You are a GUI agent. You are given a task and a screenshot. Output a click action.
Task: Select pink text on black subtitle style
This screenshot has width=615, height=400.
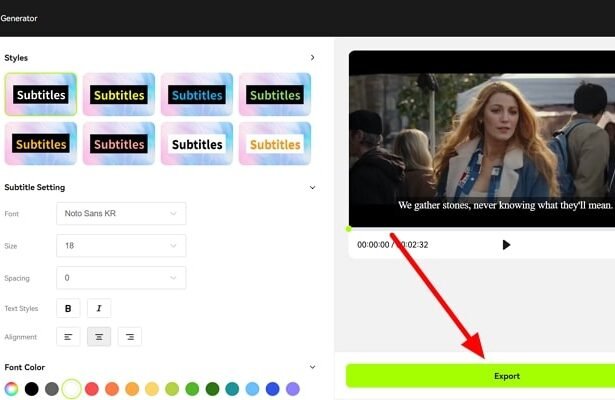[x=119, y=144]
